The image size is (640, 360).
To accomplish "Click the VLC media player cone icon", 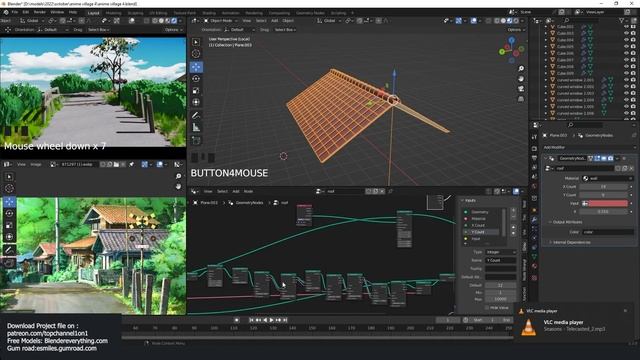I will [529, 328].
